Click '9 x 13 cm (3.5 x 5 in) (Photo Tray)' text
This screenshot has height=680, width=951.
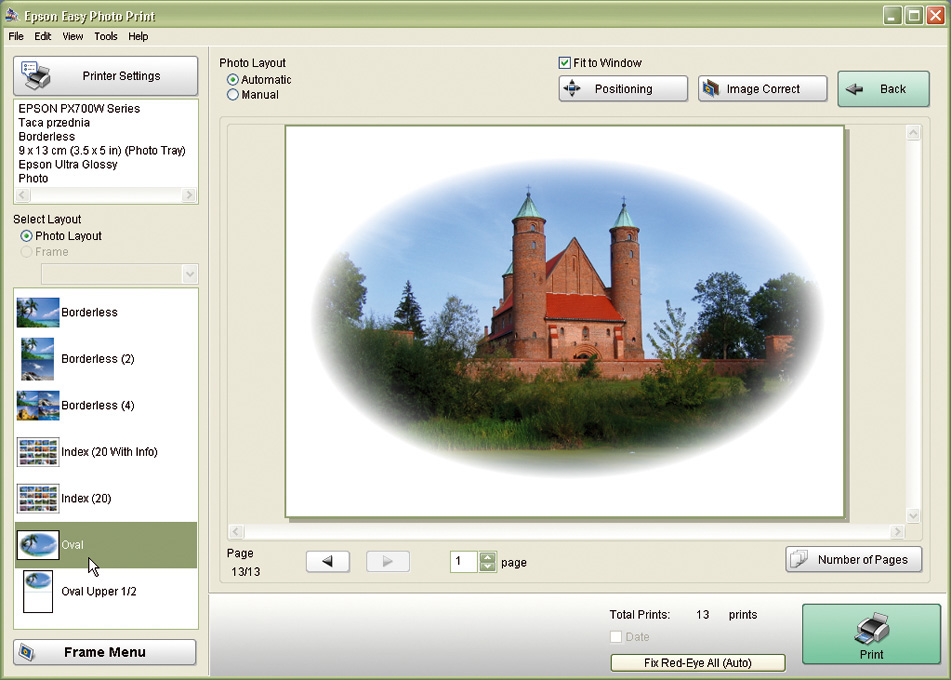[x=102, y=150]
